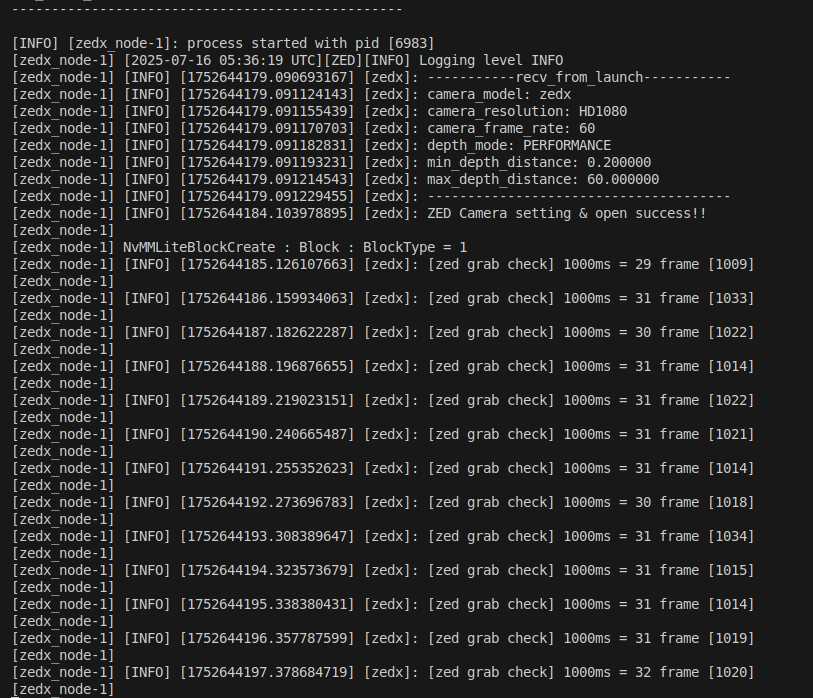
Task: Click grab check line with frame [1015]
Action: pos(383,570)
